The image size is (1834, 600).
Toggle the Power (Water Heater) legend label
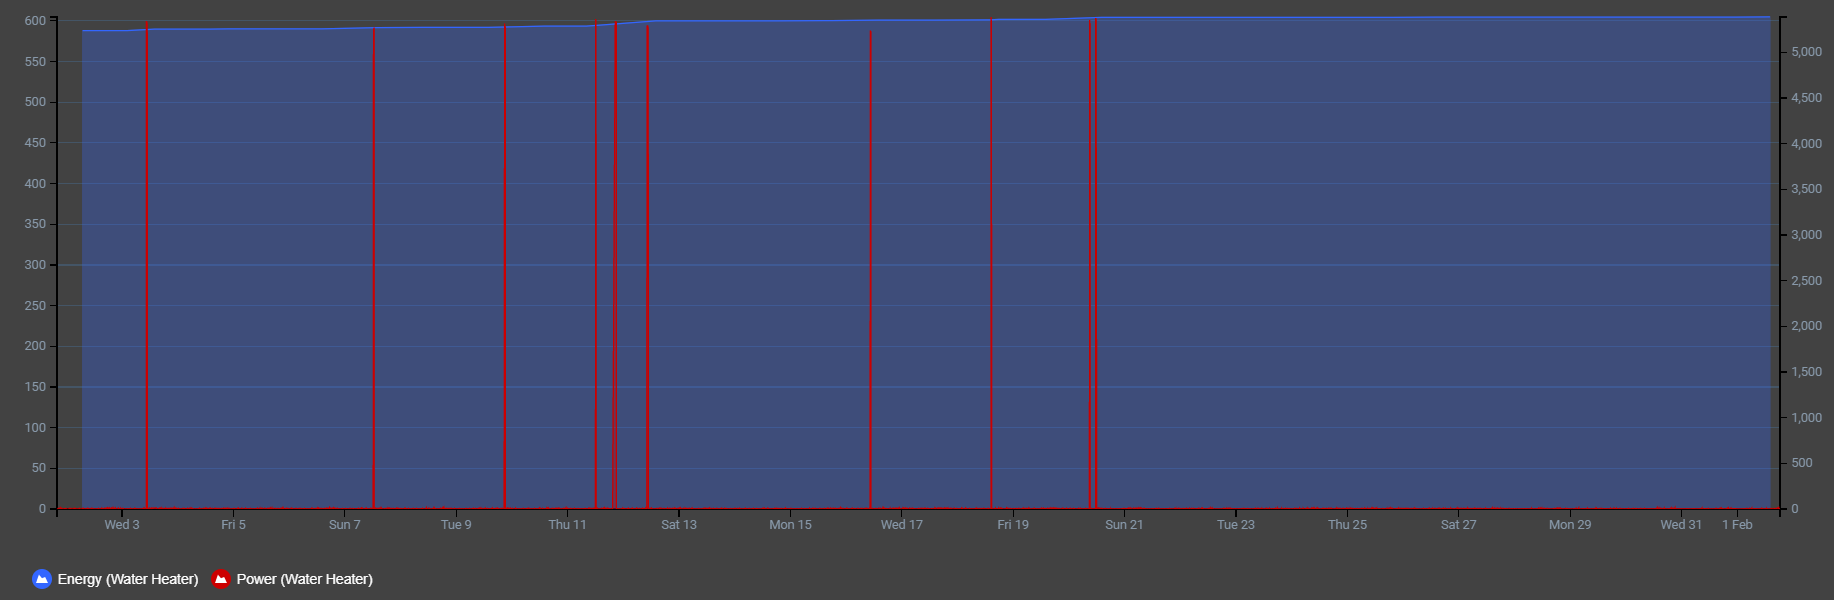coord(304,579)
